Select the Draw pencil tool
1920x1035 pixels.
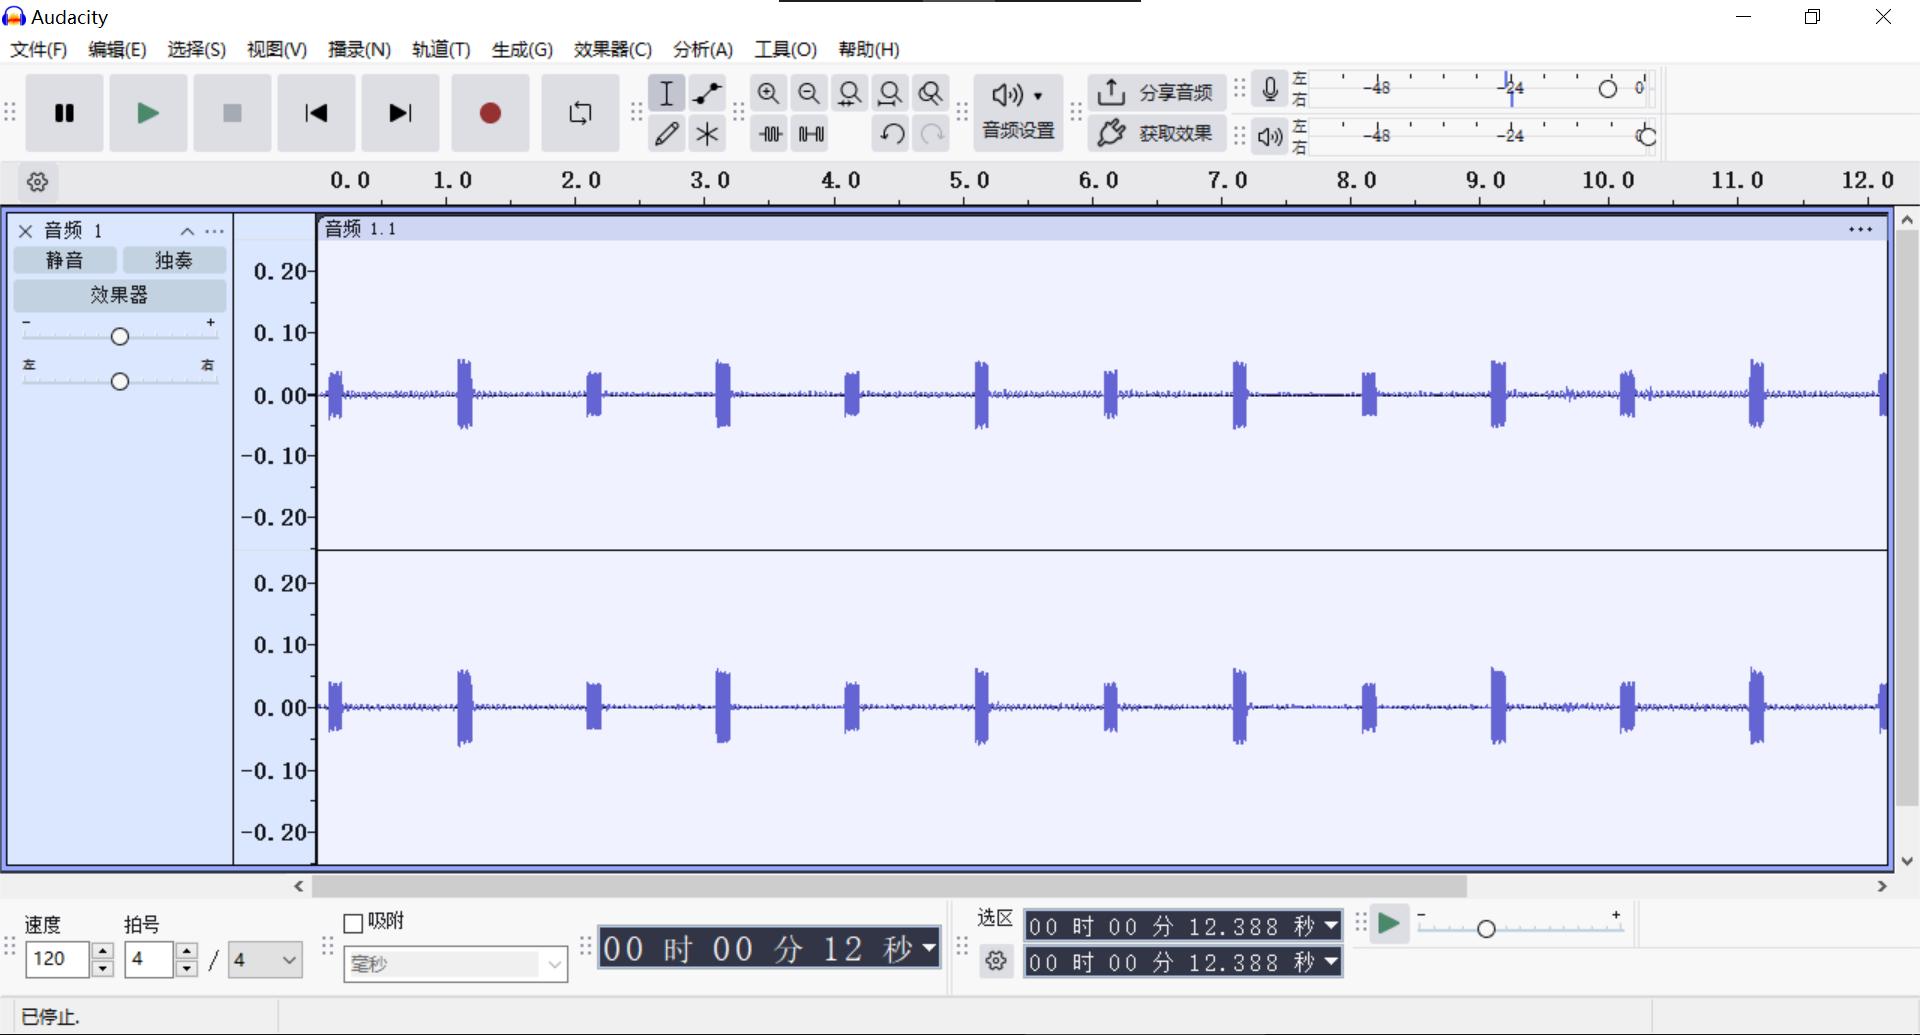point(666,133)
